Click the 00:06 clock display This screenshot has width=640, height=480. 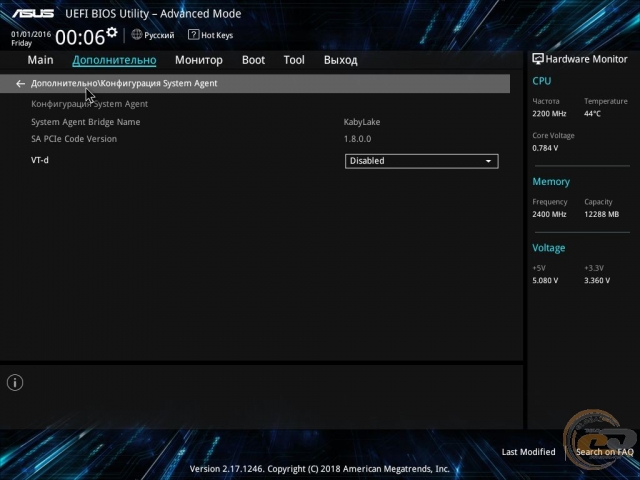coord(80,38)
